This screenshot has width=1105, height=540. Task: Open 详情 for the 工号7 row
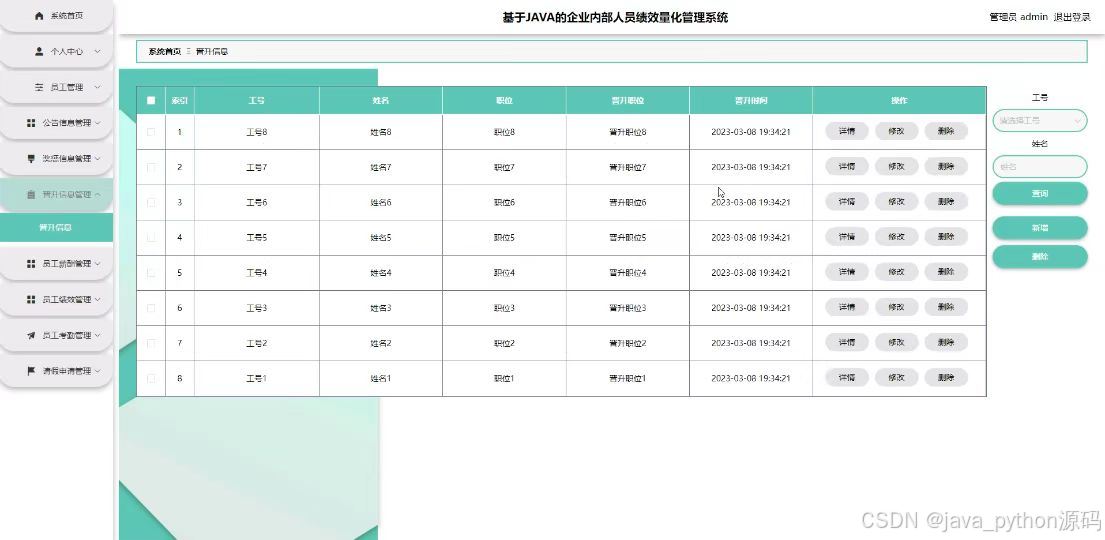pos(846,166)
